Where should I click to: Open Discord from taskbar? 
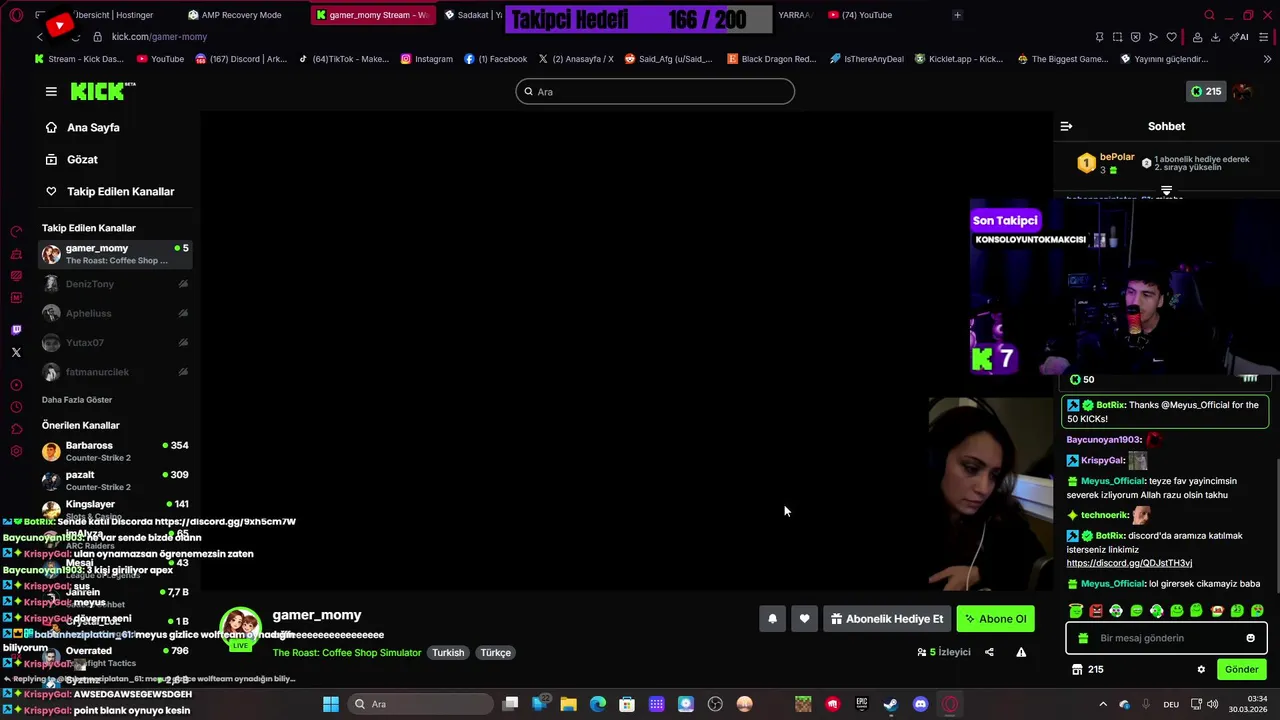click(920, 704)
